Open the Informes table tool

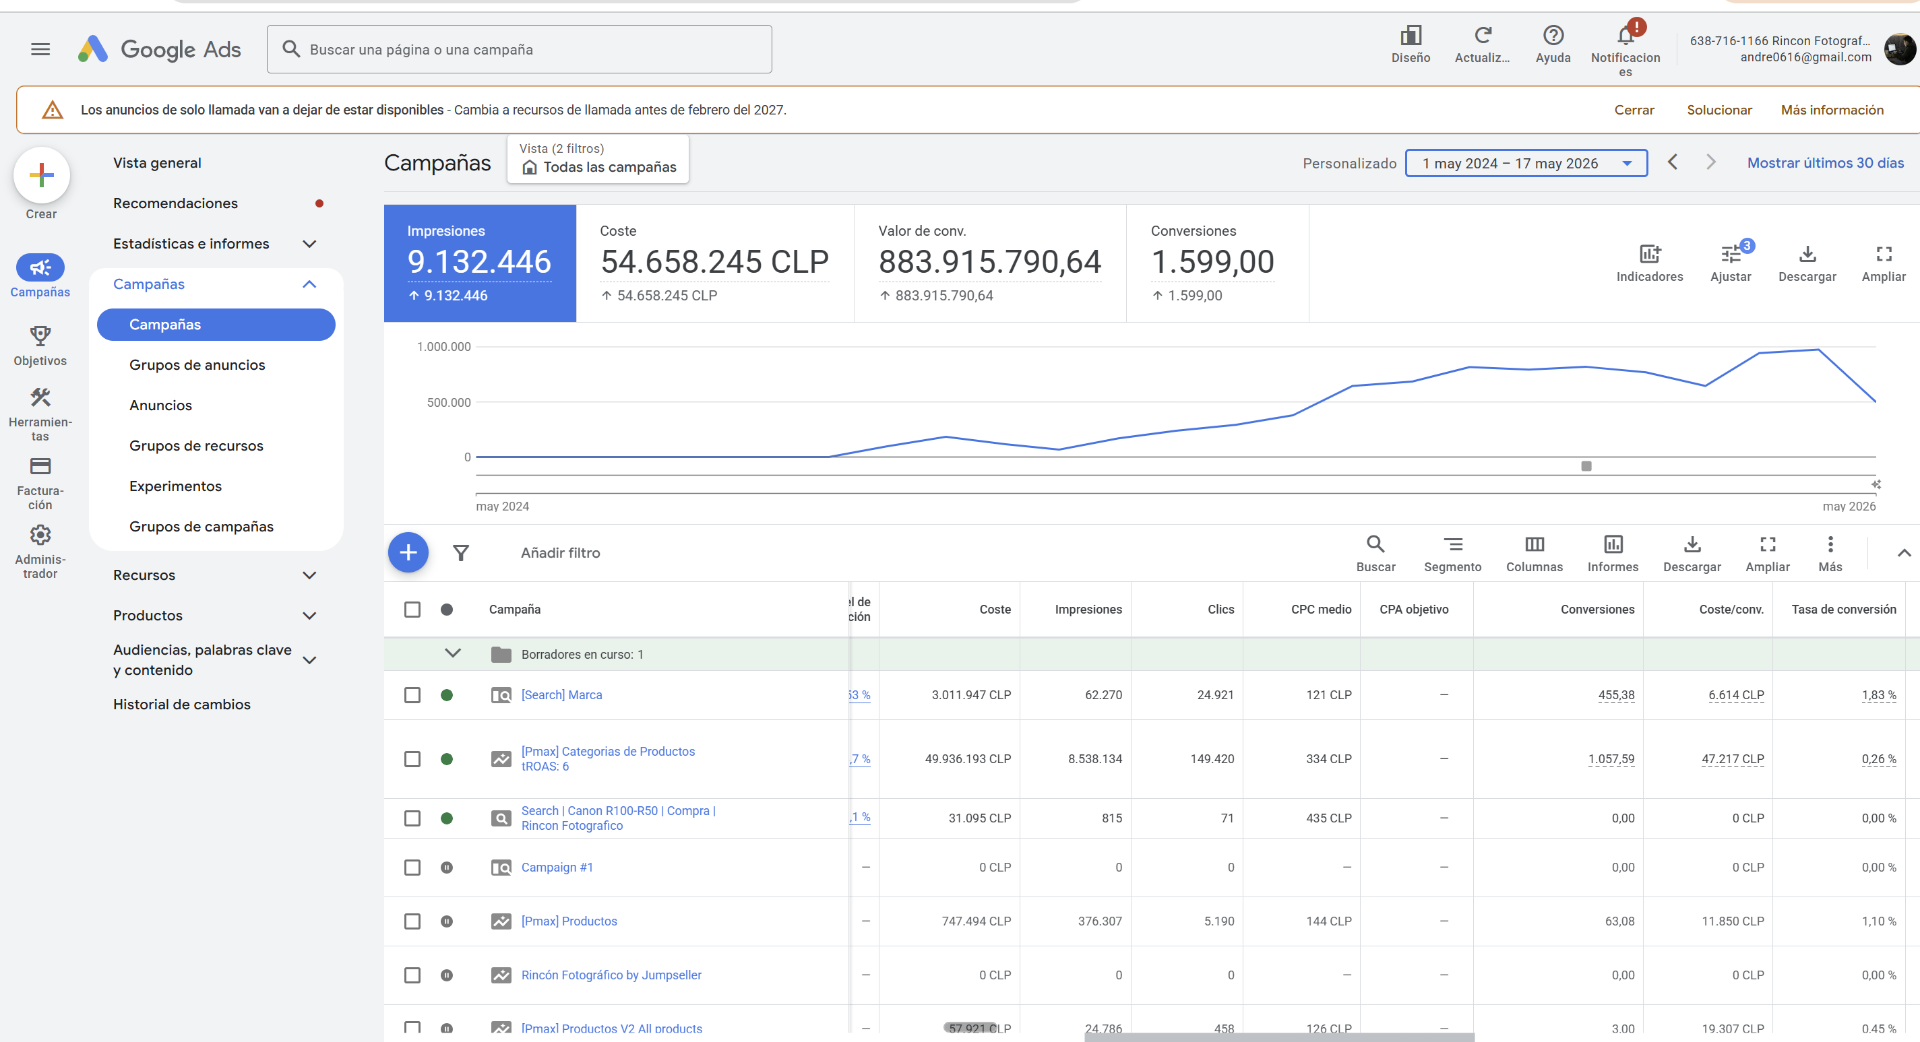[1613, 553]
